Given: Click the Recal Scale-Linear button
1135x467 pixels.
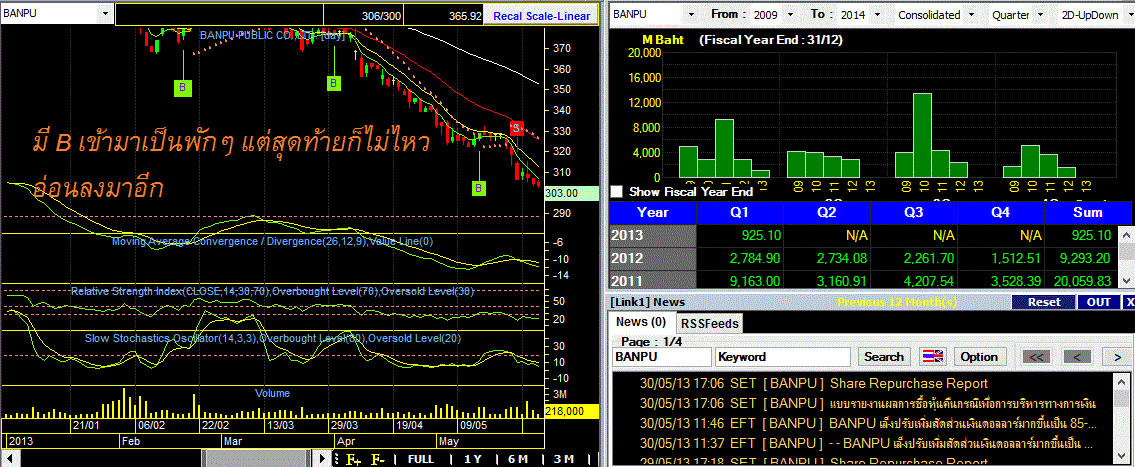Looking at the screenshot, I should [x=541, y=15].
